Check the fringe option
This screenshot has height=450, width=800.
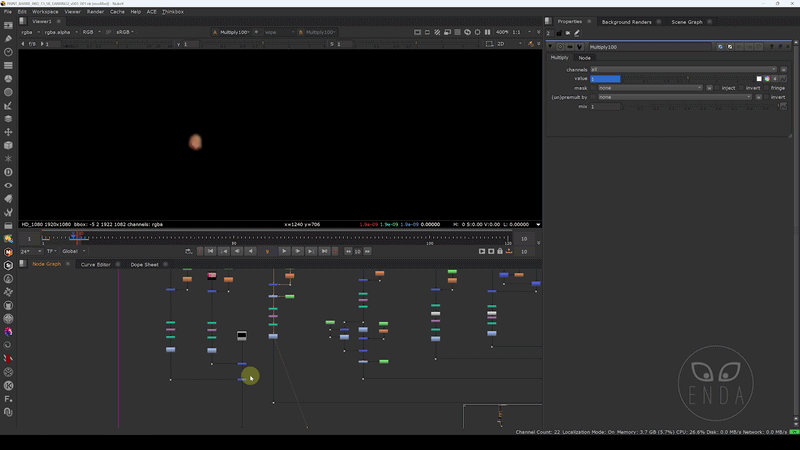pyautogui.click(x=766, y=88)
